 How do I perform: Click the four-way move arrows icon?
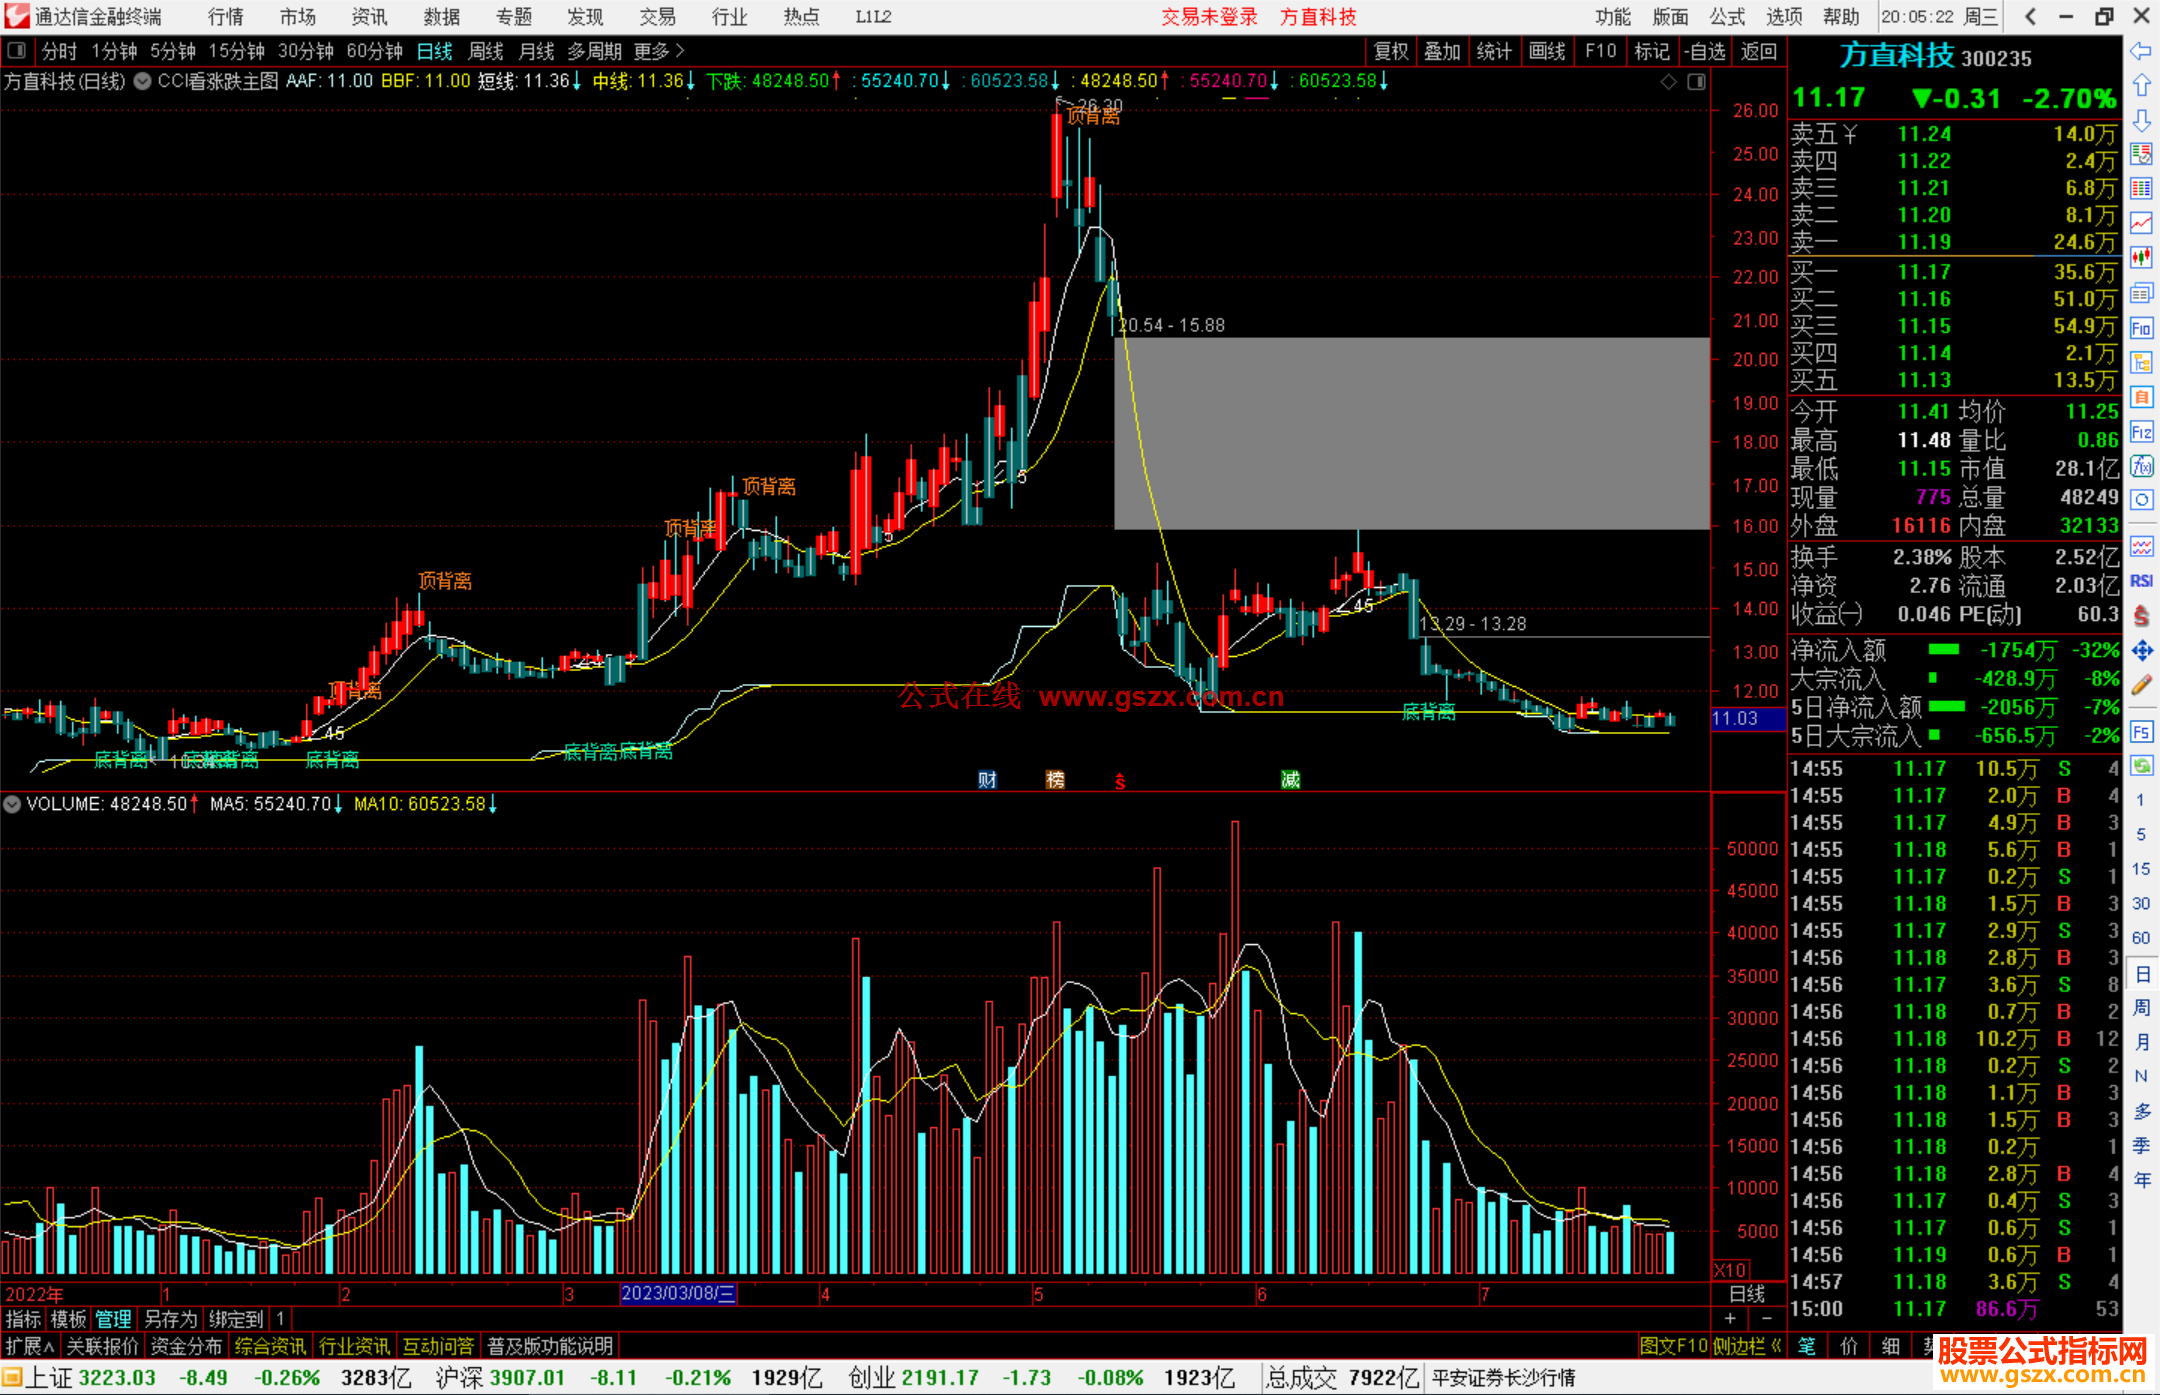(2141, 651)
